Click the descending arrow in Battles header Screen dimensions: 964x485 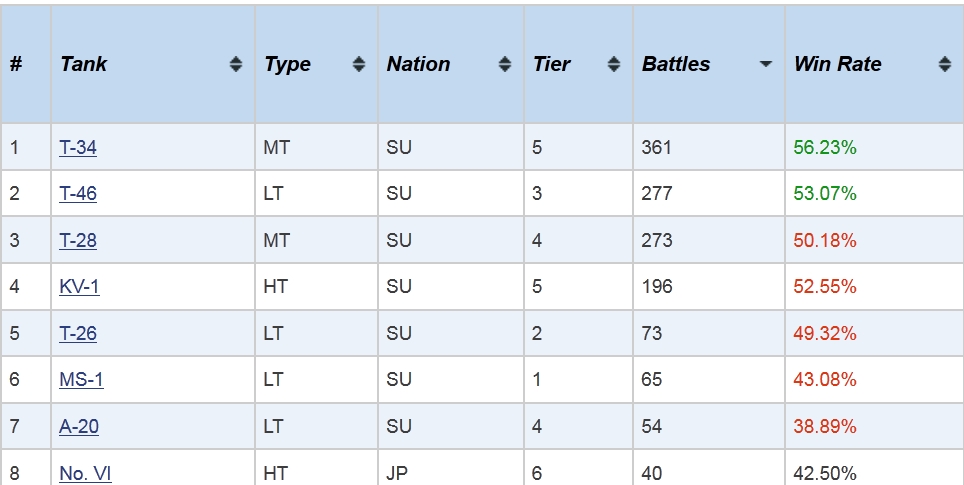pyautogui.click(x=766, y=64)
